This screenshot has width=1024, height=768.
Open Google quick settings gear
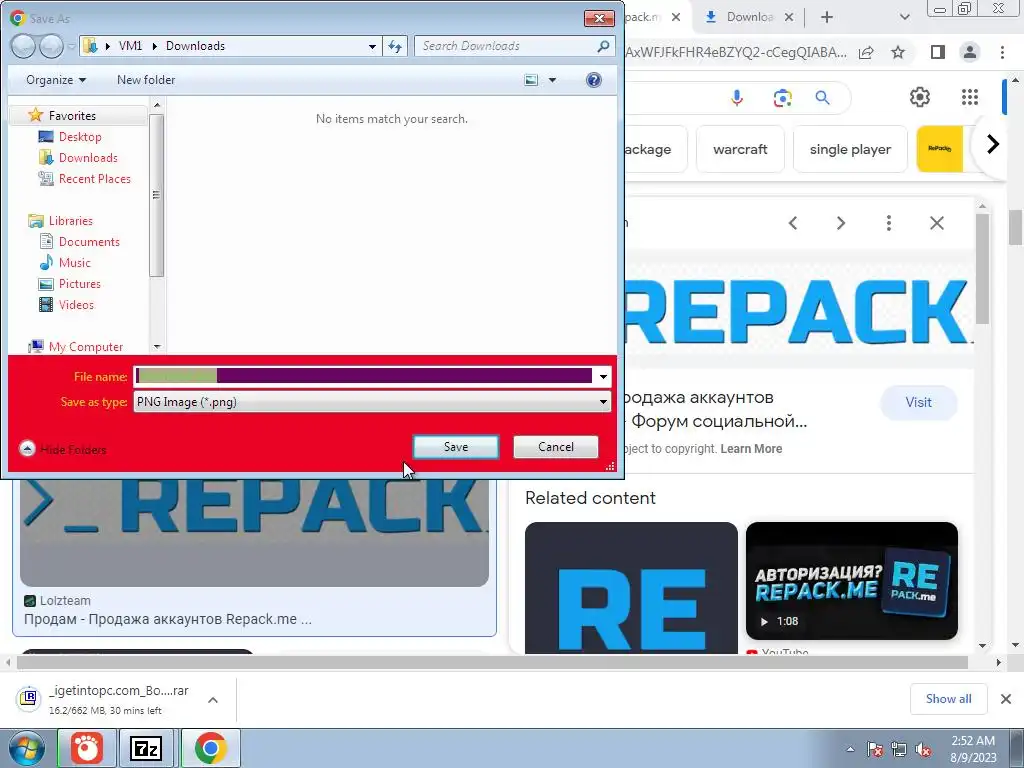[x=920, y=97]
